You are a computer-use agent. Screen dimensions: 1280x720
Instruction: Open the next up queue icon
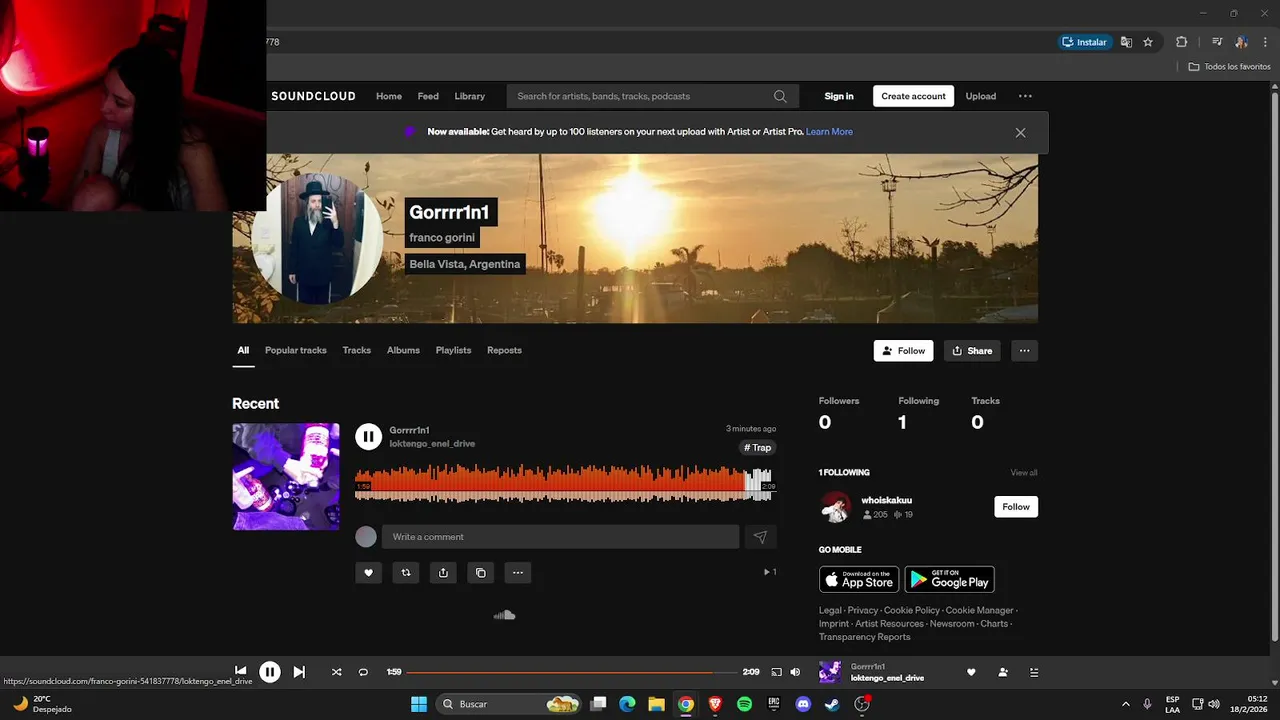[x=1034, y=672]
